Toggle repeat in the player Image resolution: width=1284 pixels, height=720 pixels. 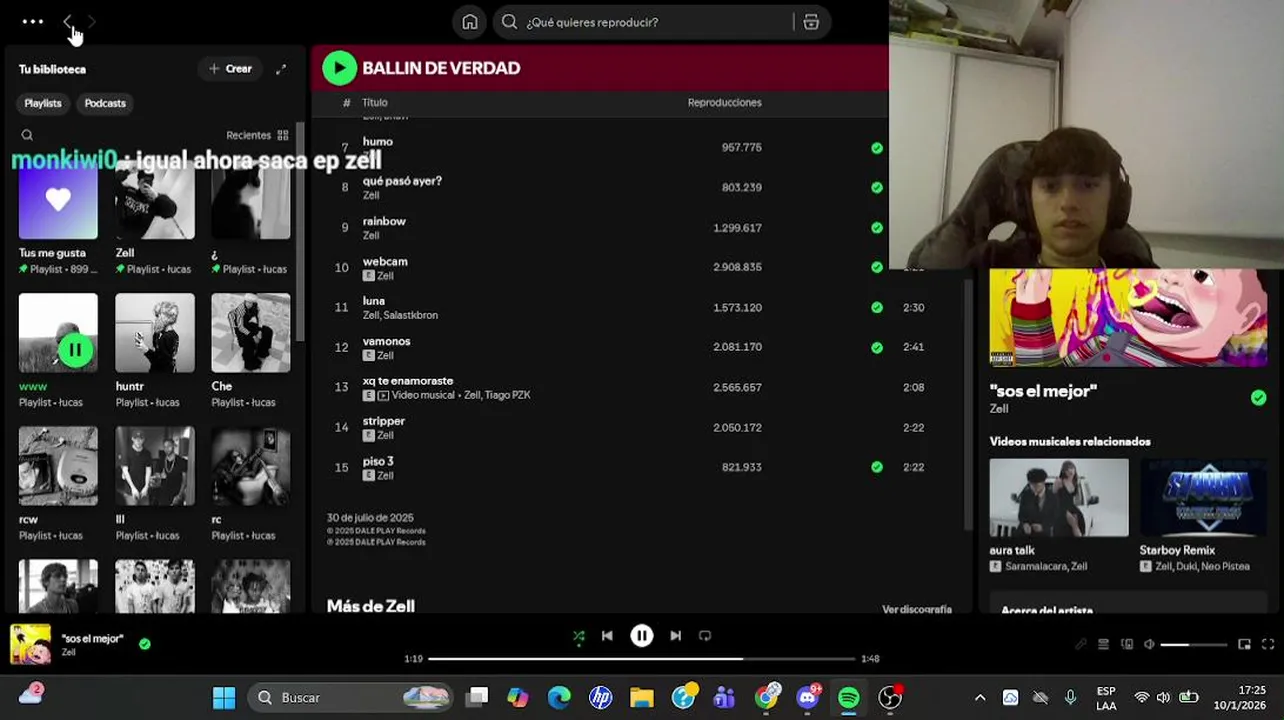click(x=705, y=636)
